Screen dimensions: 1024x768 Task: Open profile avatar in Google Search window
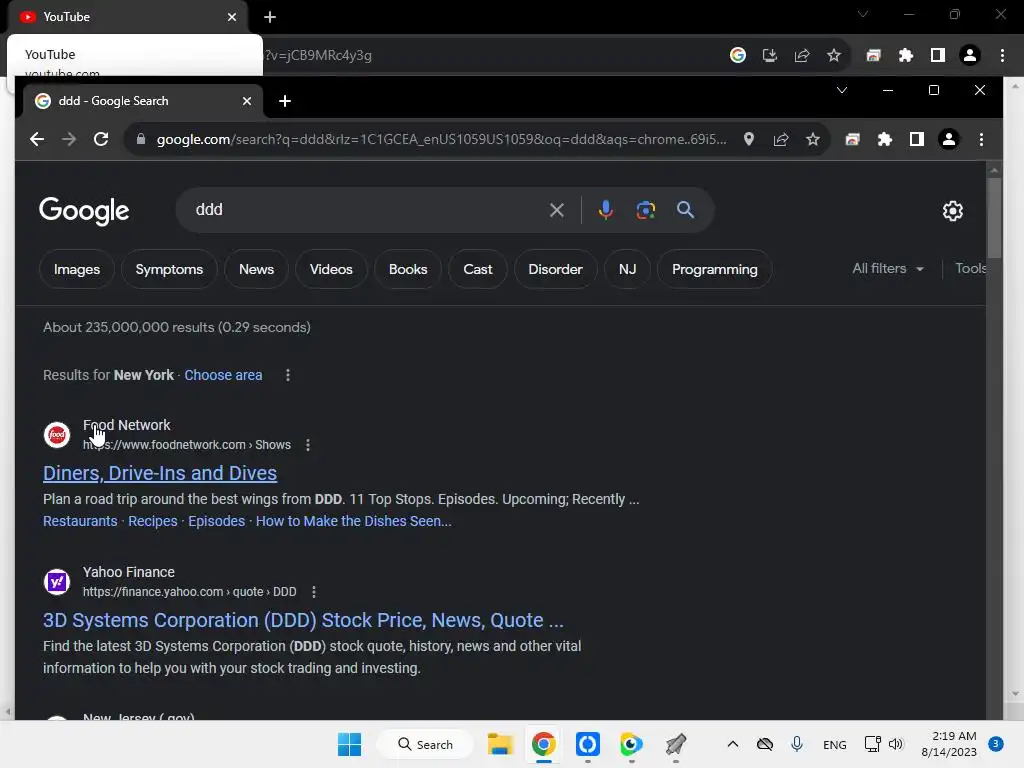pos(948,139)
